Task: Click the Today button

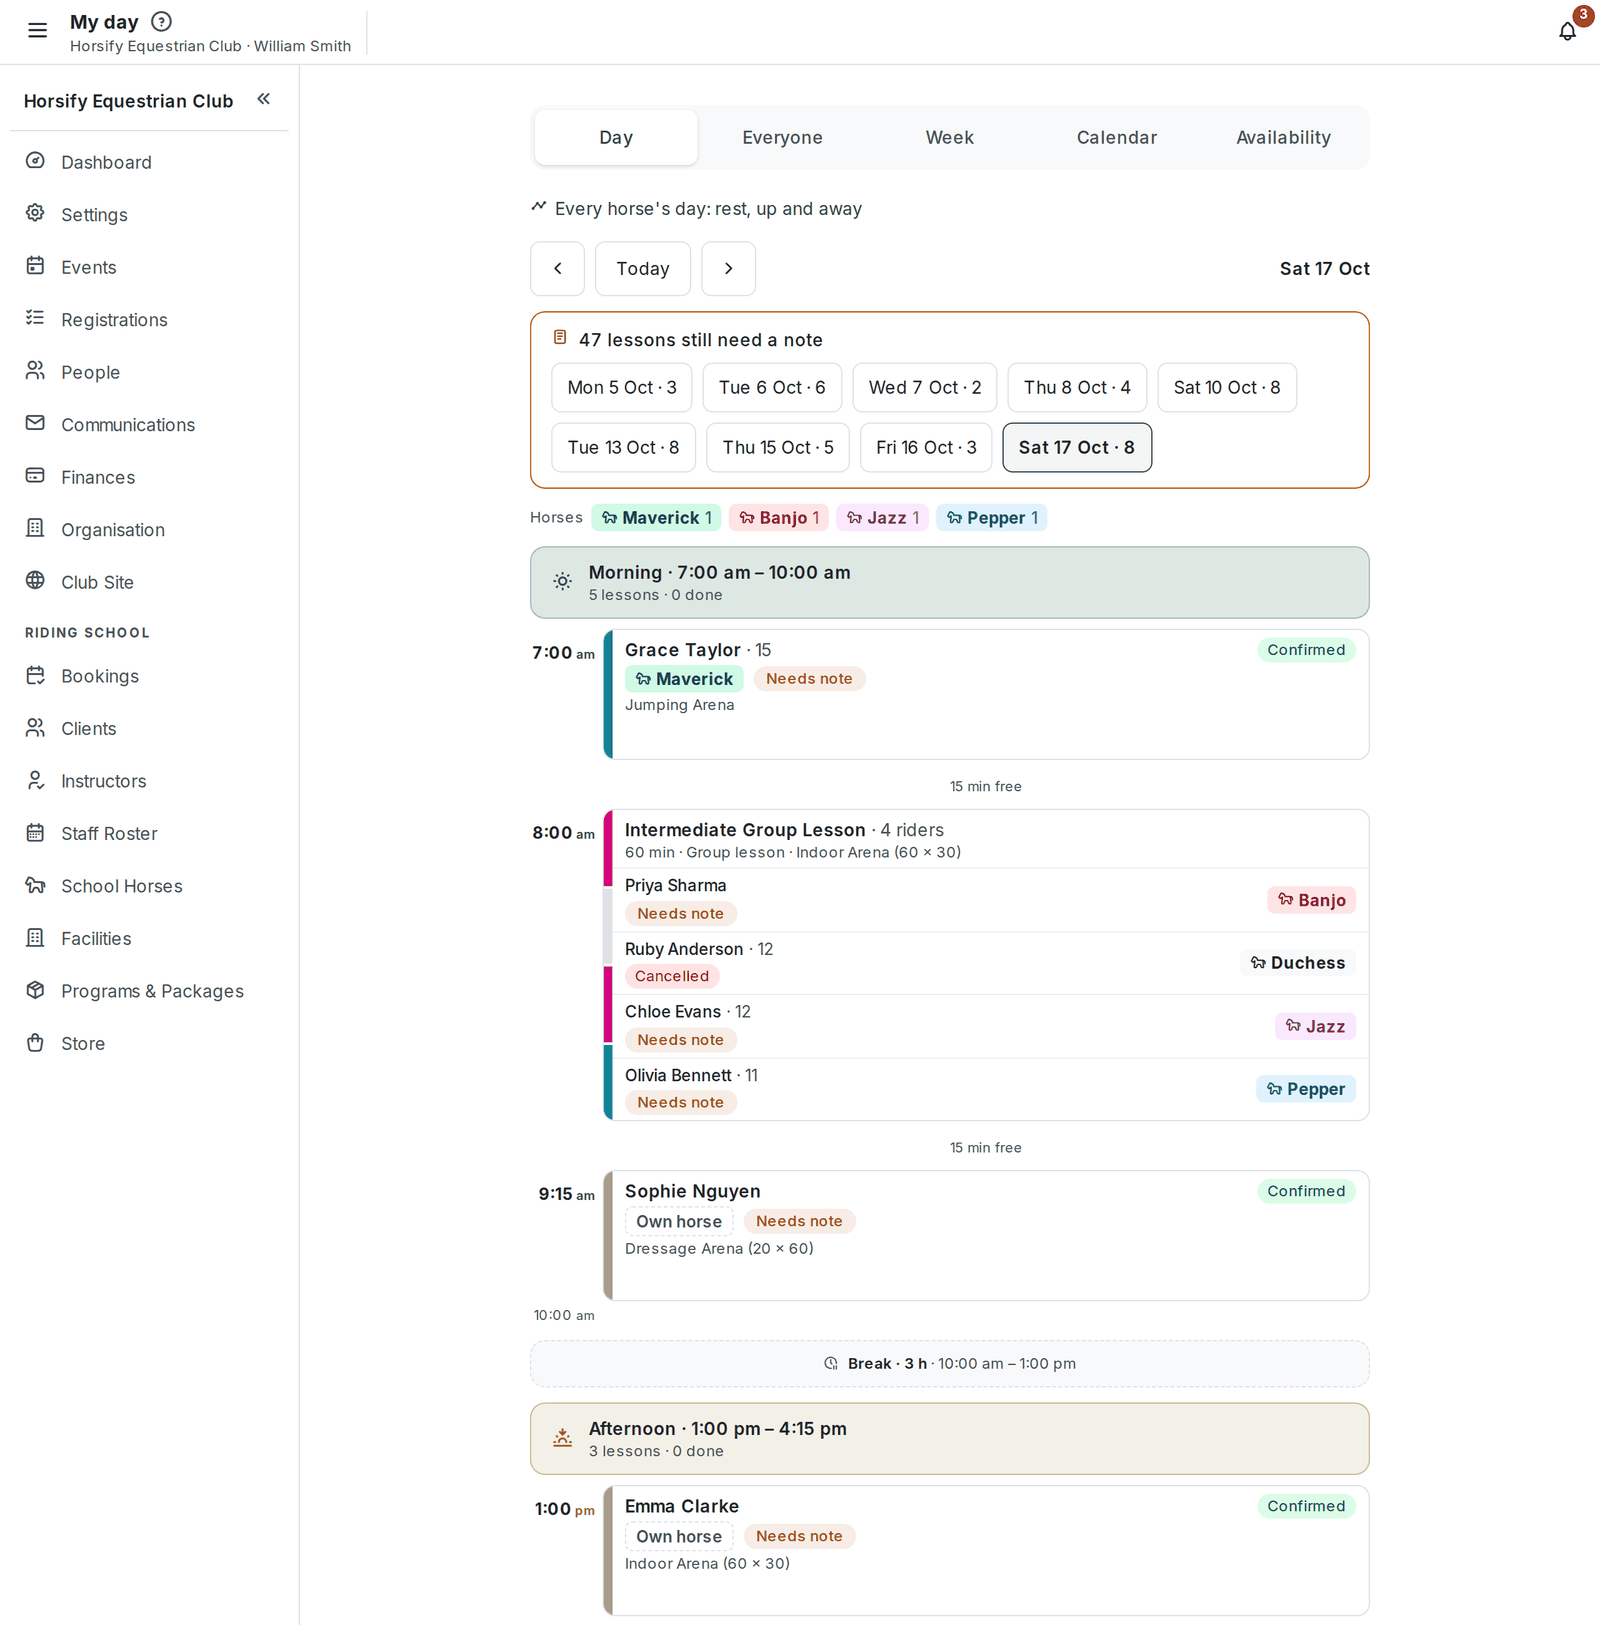Action: (643, 269)
